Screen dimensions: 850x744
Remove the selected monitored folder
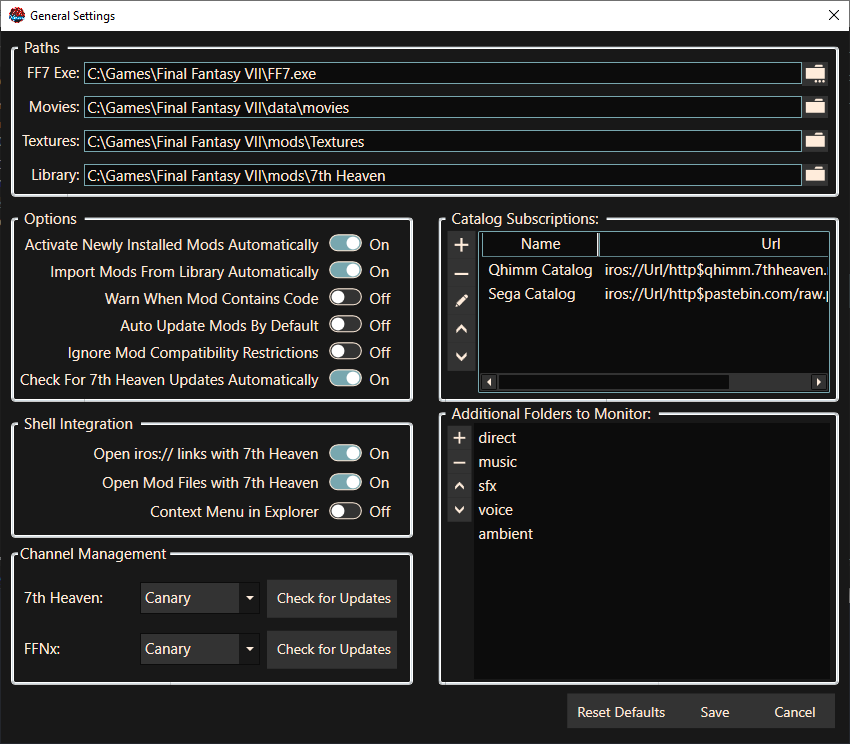click(x=459, y=462)
